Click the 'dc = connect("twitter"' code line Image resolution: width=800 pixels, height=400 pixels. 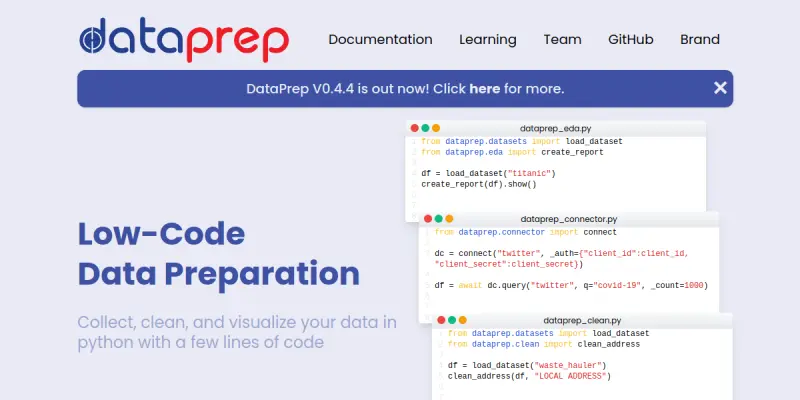click(562, 254)
